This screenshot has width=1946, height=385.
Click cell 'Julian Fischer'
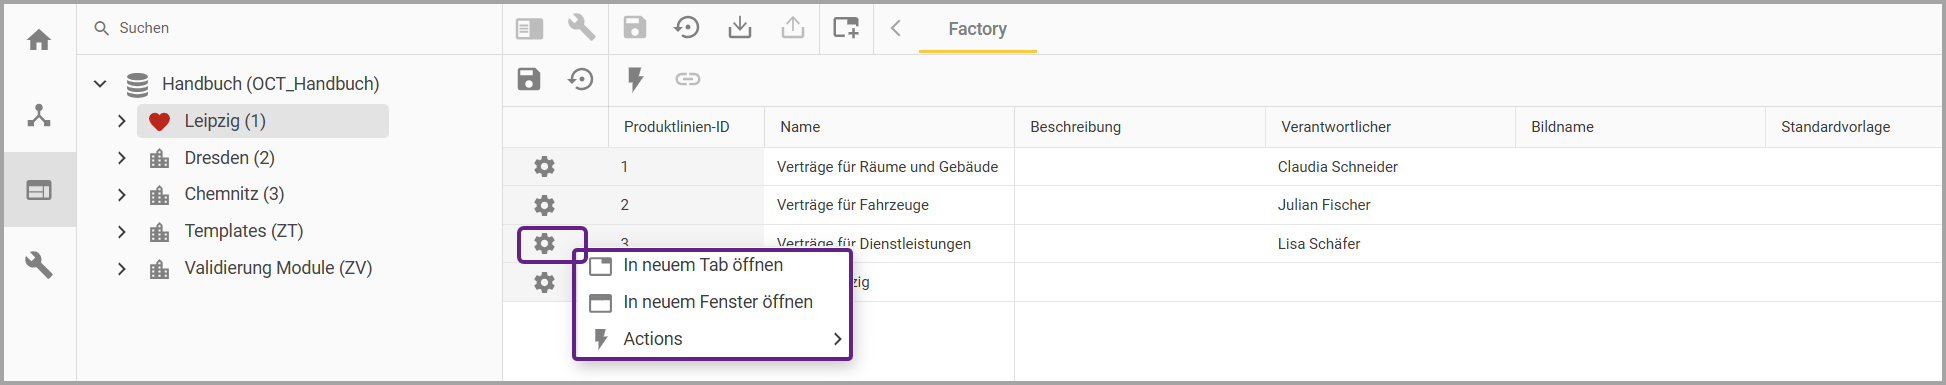1324,205
